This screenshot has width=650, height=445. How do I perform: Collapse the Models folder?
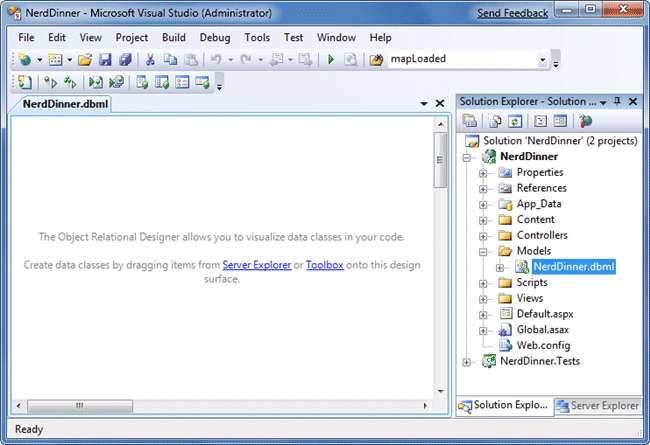pos(483,252)
